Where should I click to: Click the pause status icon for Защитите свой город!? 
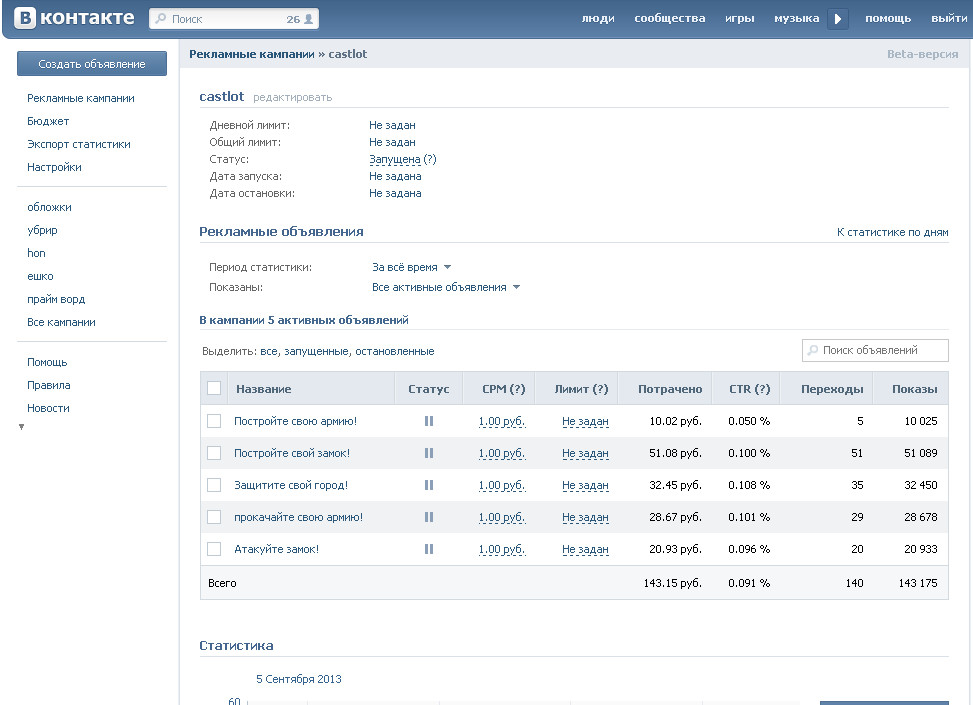coord(429,485)
